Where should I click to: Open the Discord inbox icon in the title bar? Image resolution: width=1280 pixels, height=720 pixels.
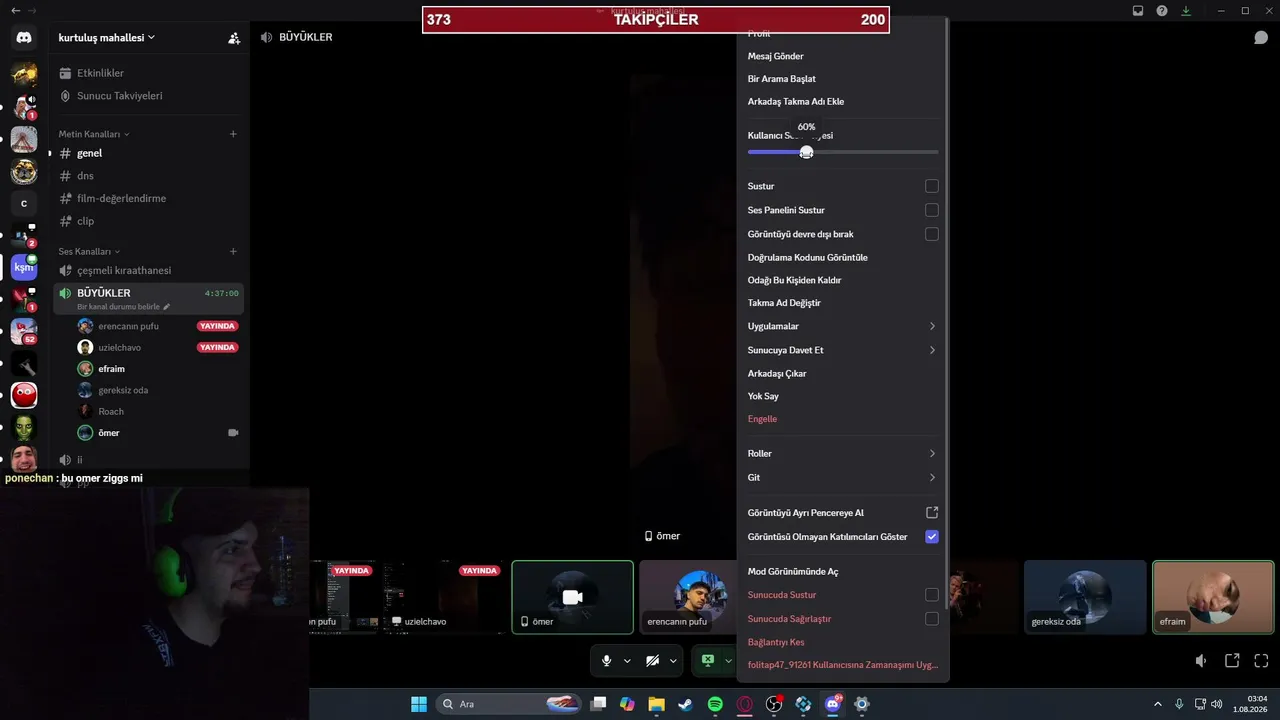(1138, 11)
